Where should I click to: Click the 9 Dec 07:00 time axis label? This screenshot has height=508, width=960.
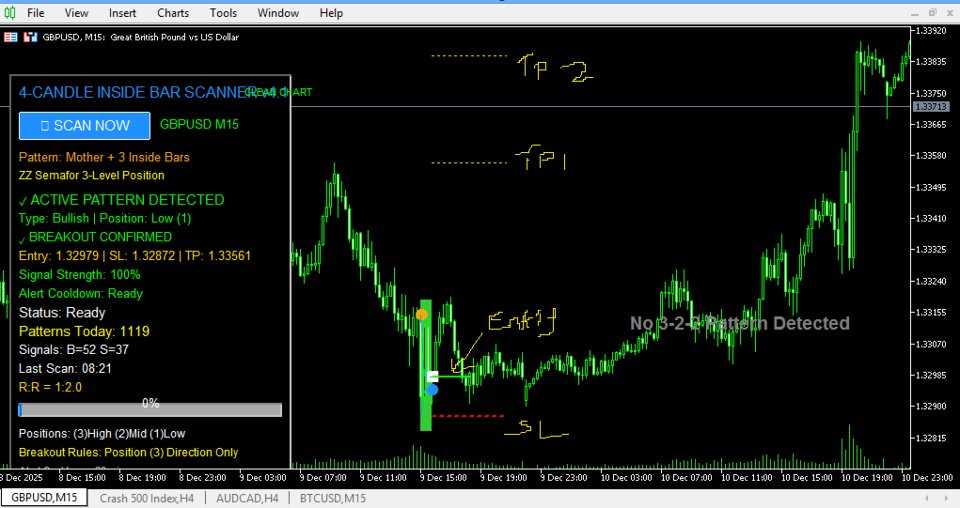323,477
